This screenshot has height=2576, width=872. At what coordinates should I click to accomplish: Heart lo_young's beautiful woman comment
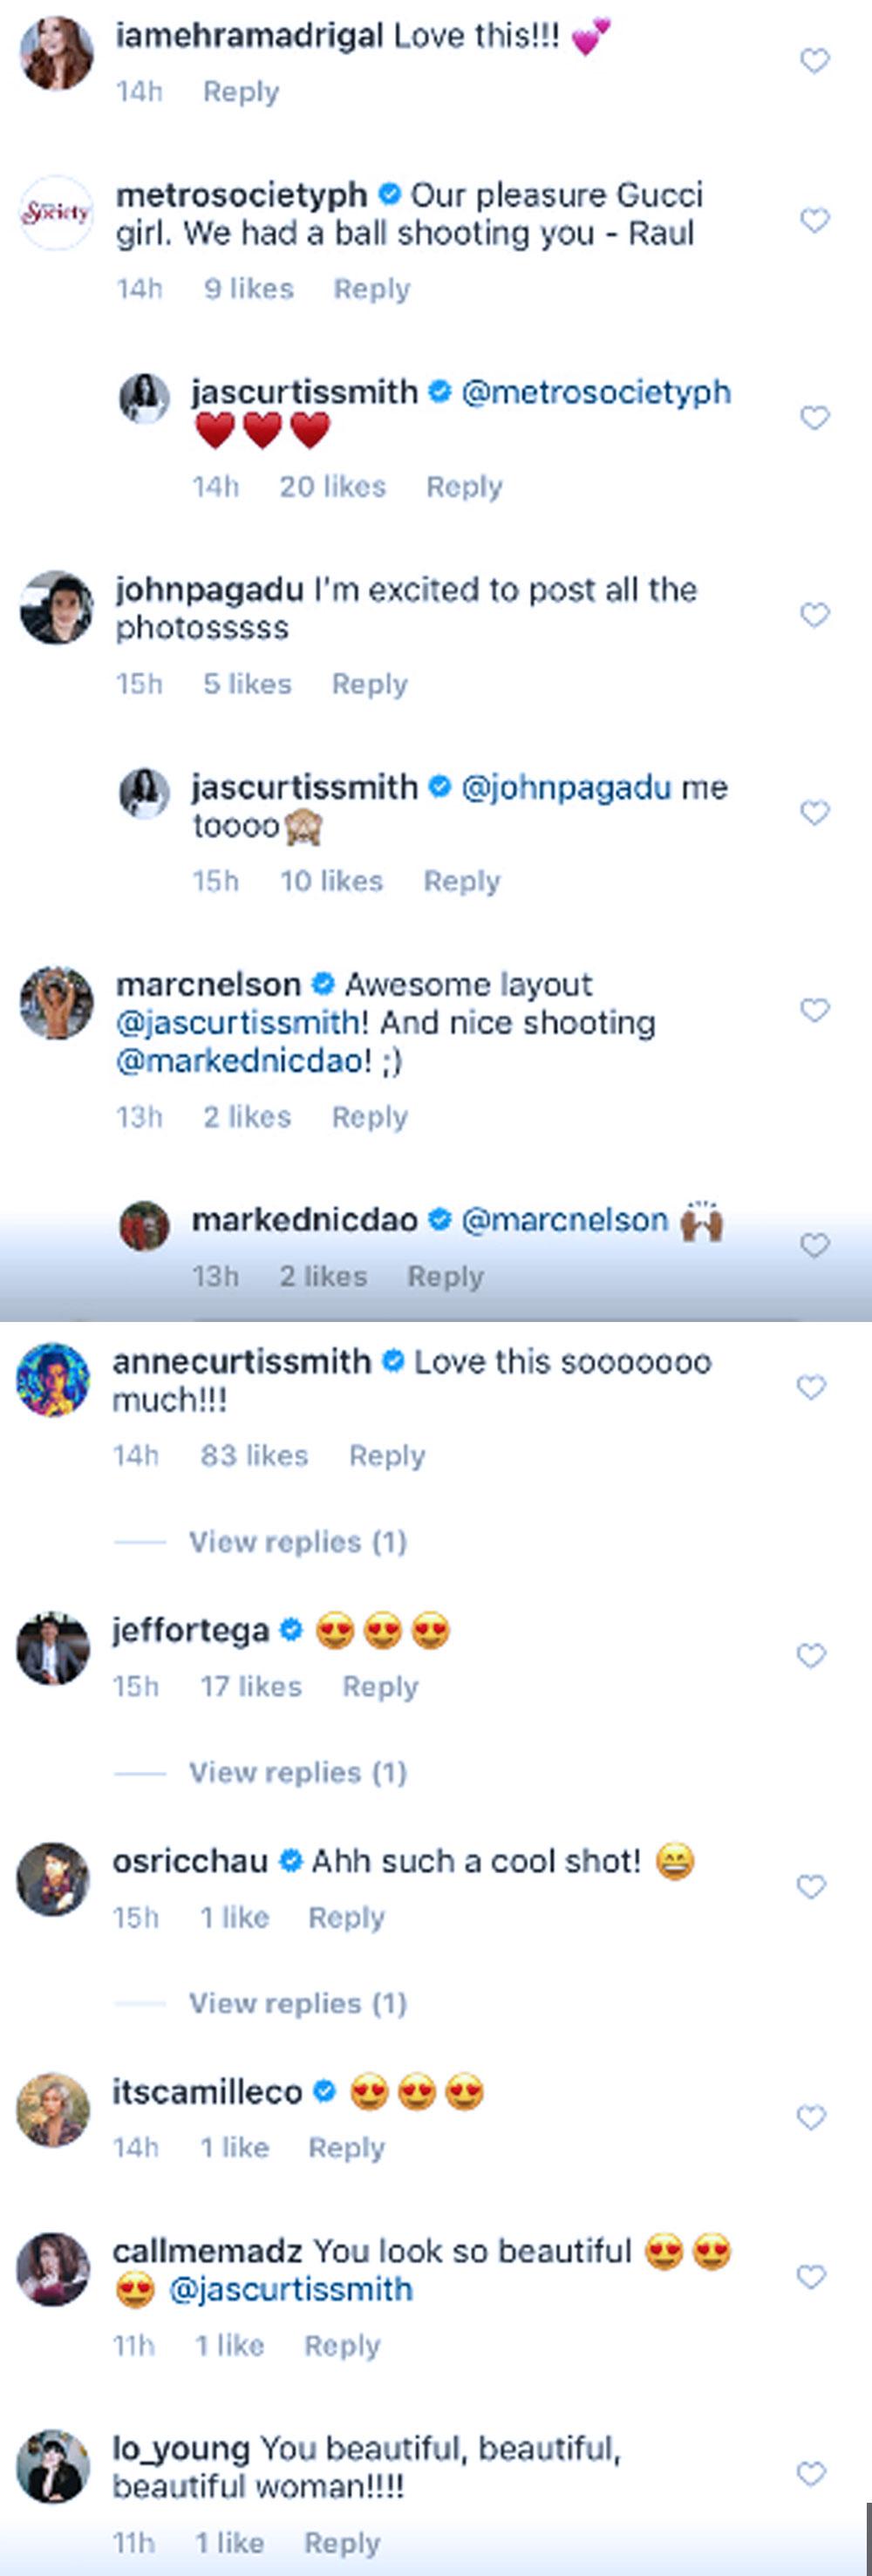tap(811, 2474)
